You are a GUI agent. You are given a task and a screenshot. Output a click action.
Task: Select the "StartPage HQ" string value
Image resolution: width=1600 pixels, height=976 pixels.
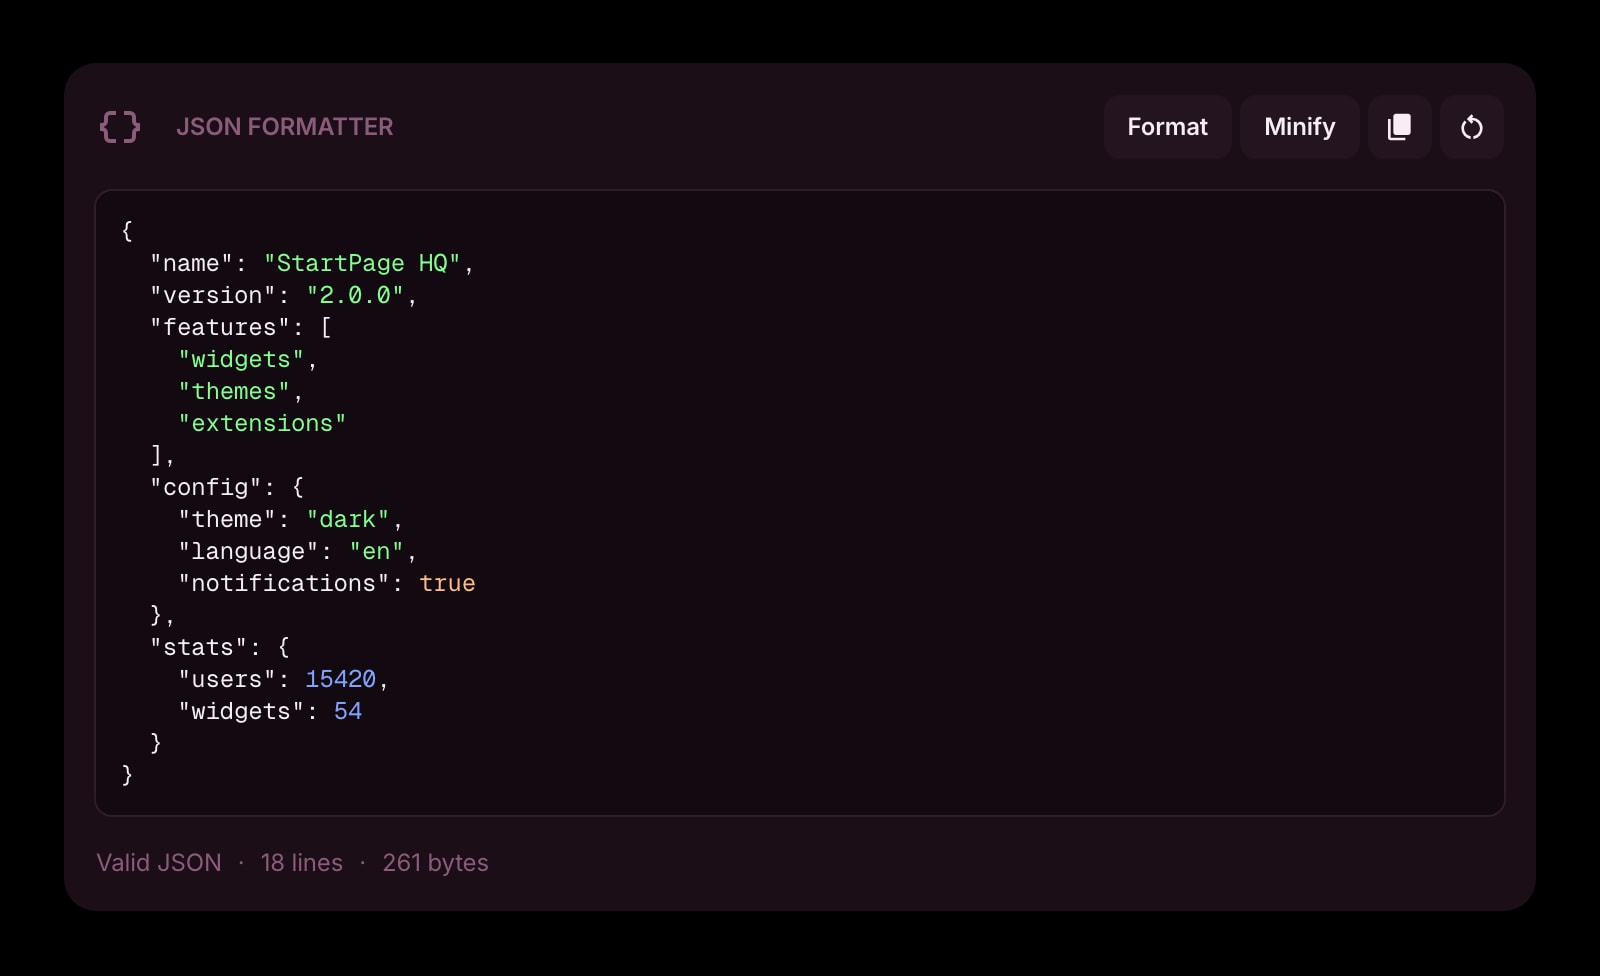(x=367, y=263)
